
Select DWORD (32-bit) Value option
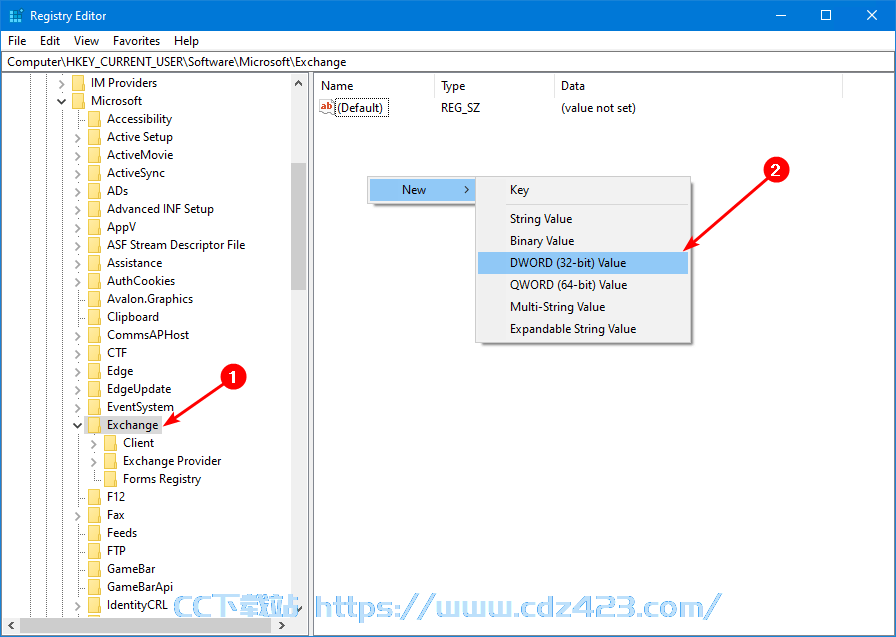click(x=583, y=263)
